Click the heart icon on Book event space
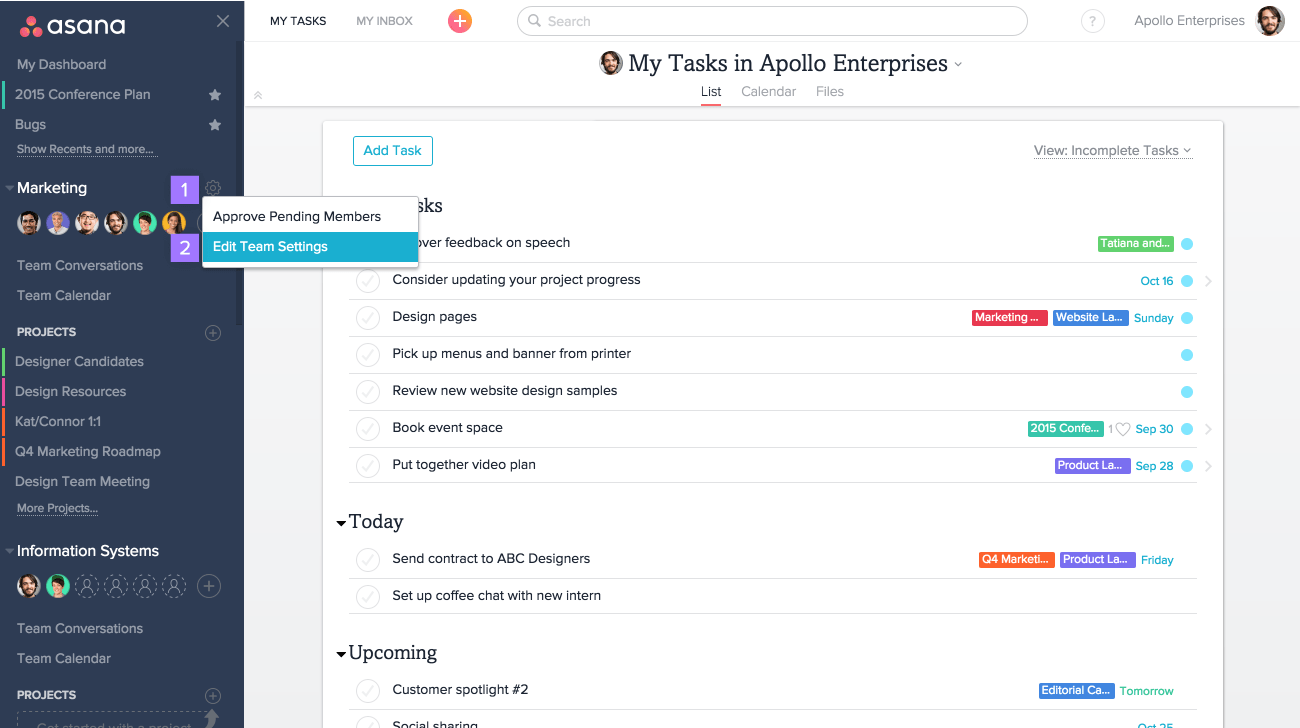Viewport: 1300px width, 728px height. [x=1123, y=429]
